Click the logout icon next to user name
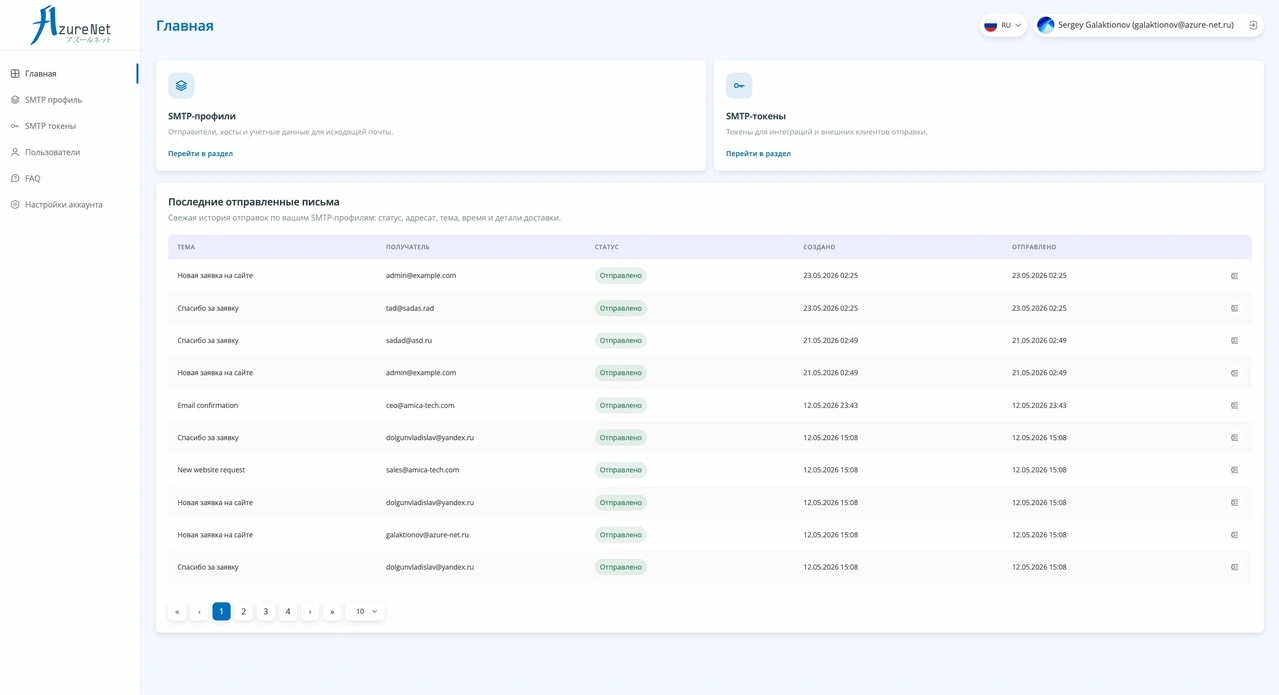This screenshot has width=1279, height=695. coord(1253,25)
